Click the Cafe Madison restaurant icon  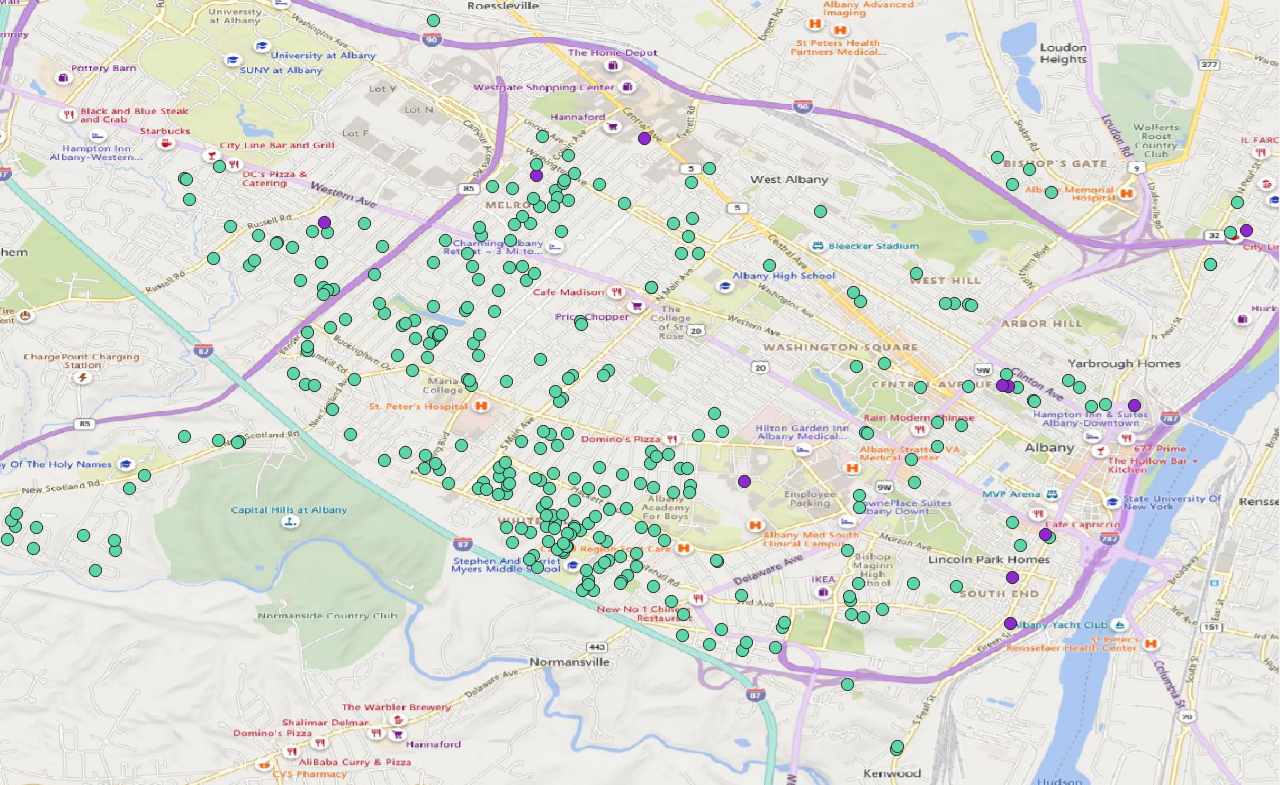(x=617, y=292)
